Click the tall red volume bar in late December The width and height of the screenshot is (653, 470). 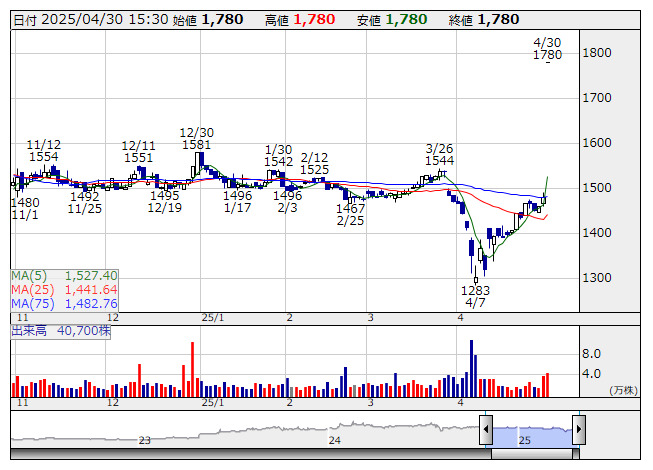(192, 370)
